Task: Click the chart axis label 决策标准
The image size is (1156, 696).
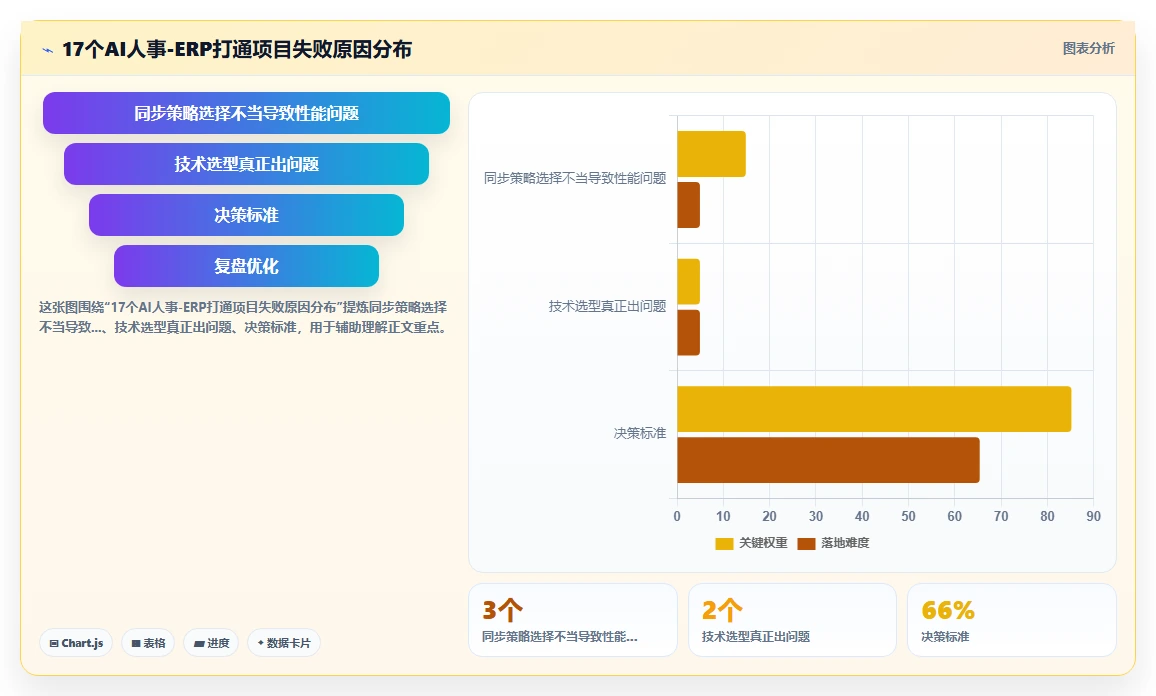Action: [640, 434]
